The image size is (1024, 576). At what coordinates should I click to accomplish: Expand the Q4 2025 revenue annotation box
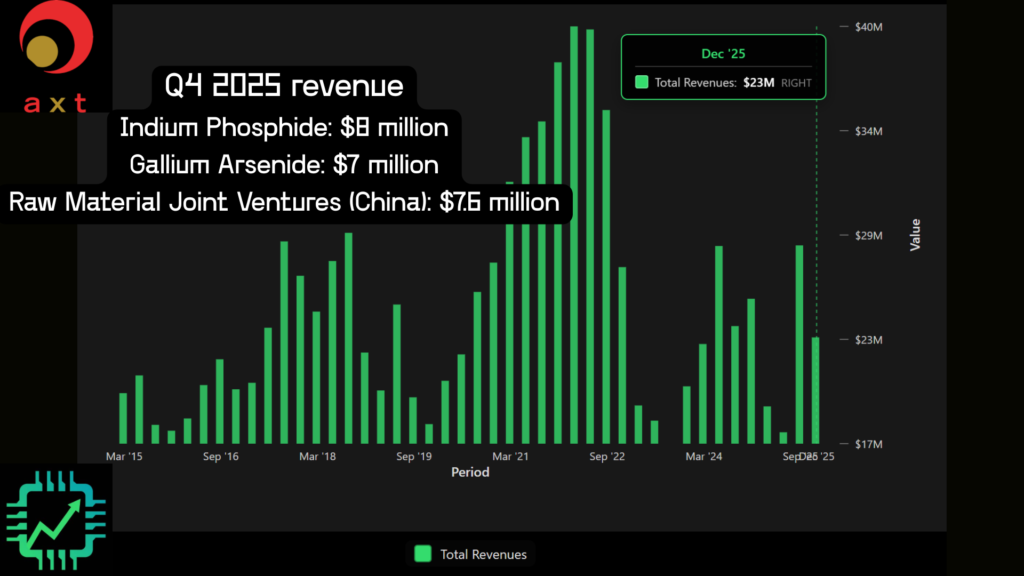pos(283,86)
